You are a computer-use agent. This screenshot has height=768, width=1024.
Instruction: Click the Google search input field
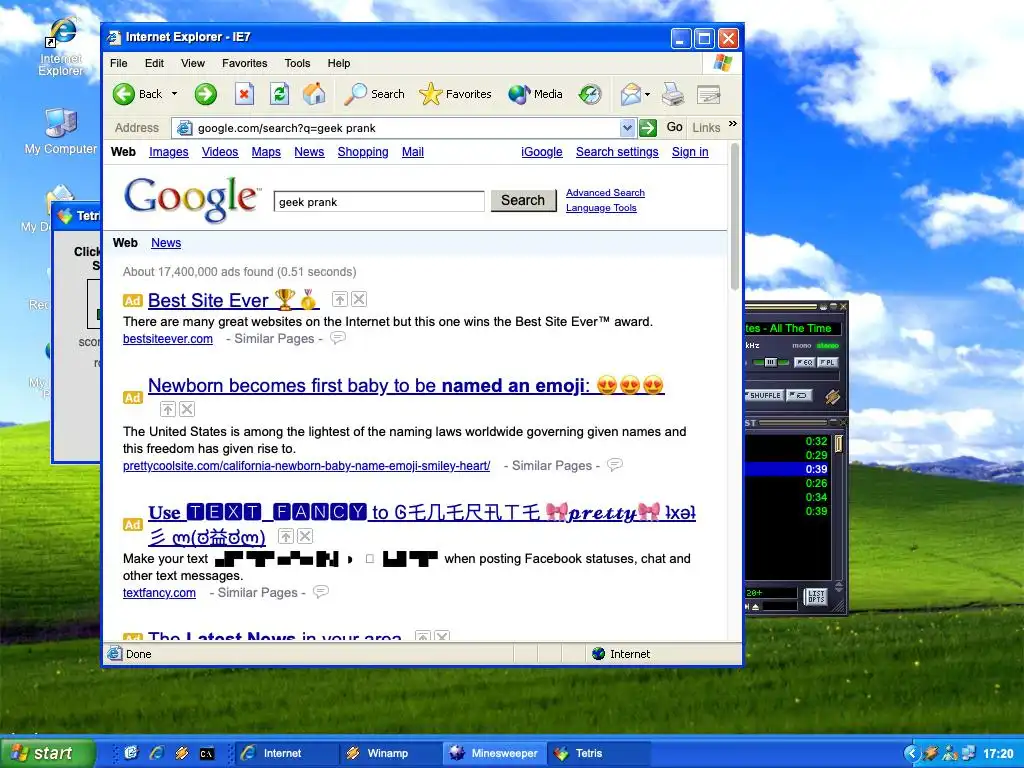(x=379, y=201)
